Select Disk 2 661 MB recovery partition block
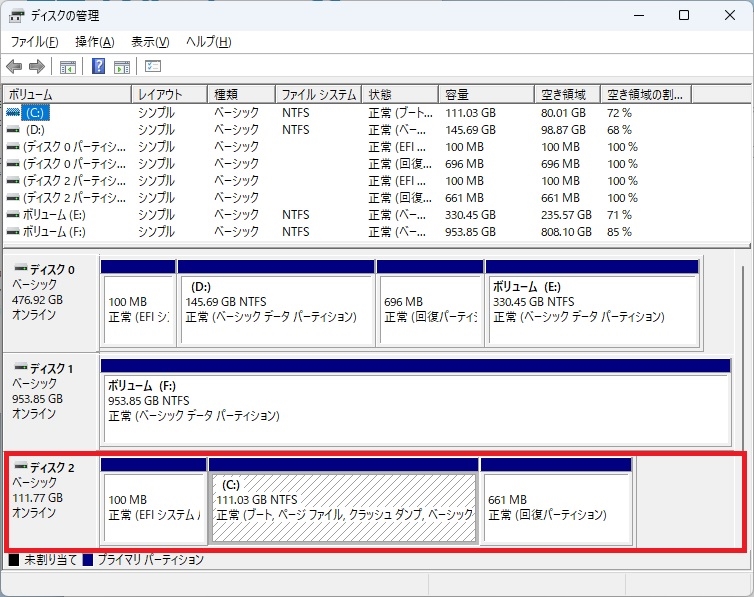Image resolution: width=754 pixels, height=597 pixels. click(x=556, y=501)
